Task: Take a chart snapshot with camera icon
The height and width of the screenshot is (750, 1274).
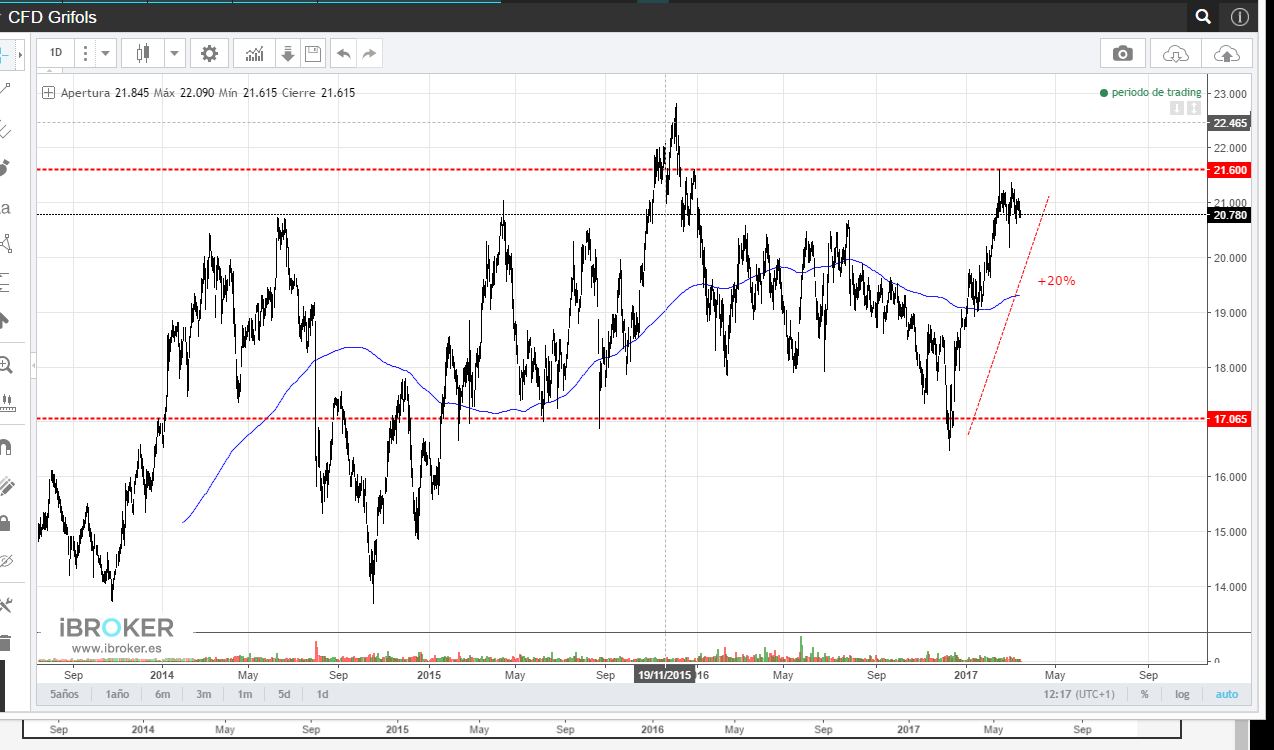Action: 1123,53
